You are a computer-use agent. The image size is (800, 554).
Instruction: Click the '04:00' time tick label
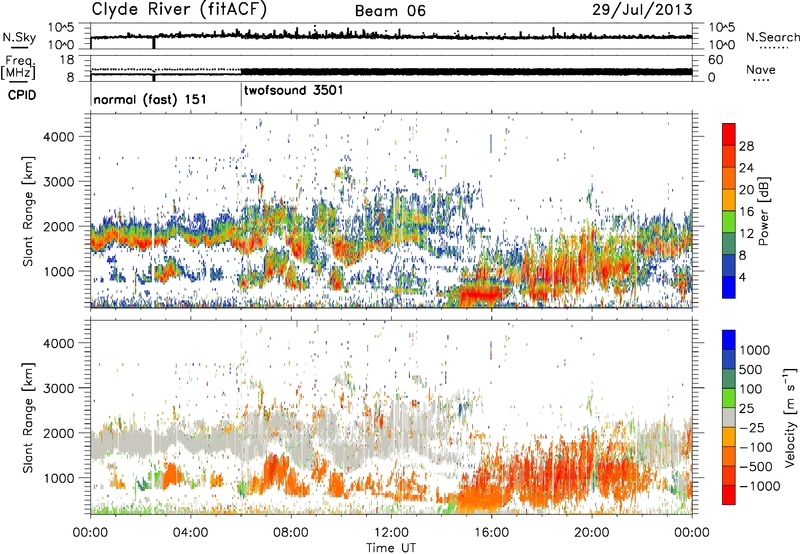pyautogui.click(x=190, y=533)
